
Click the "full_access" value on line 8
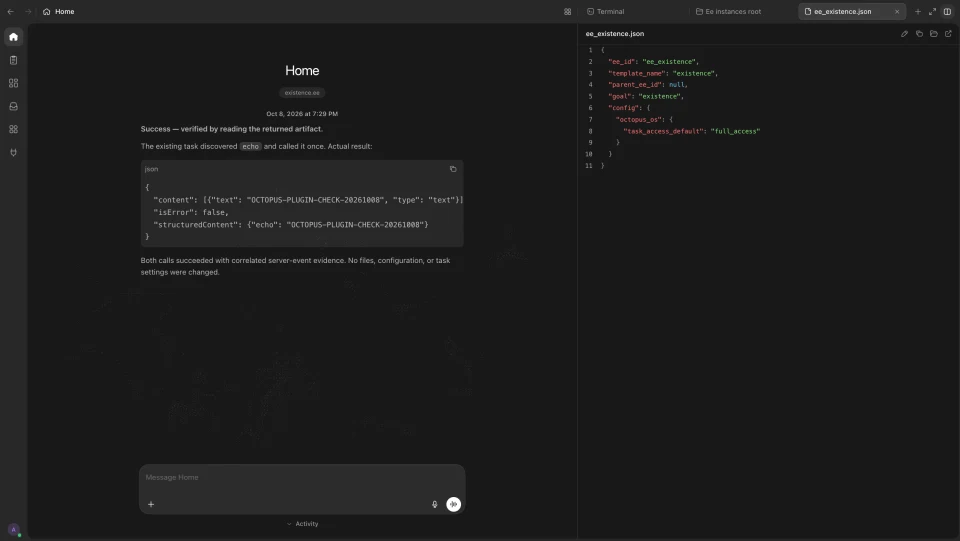(x=735, y=132)
